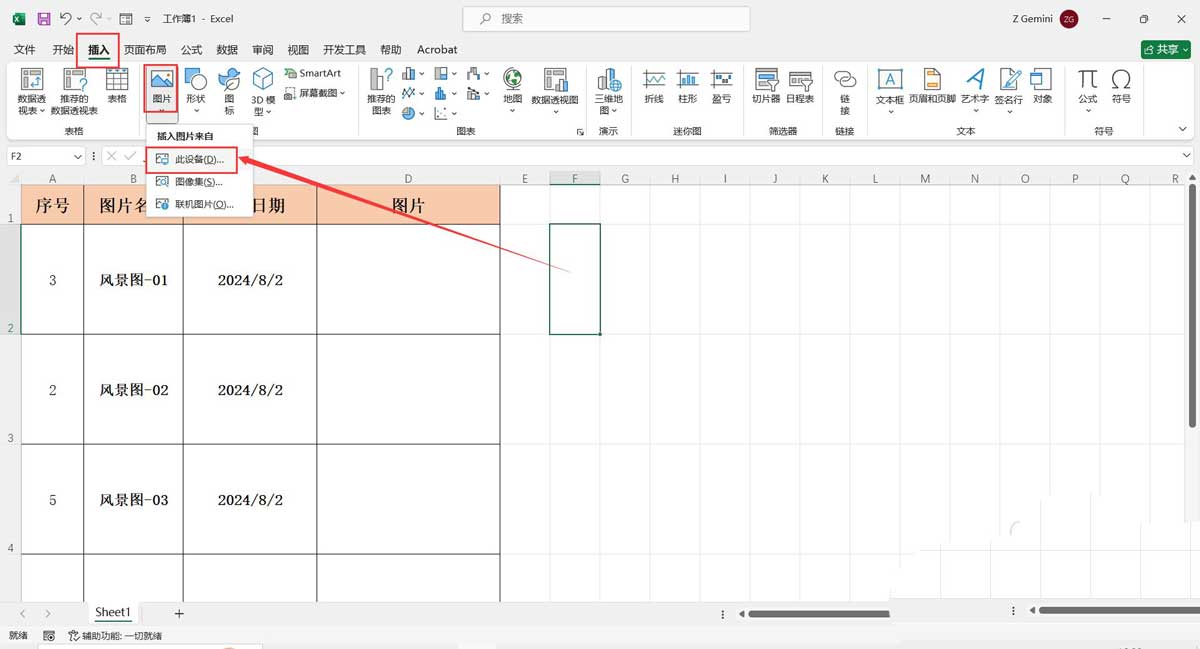Insert a 折线 sparkline

(654, 85)
